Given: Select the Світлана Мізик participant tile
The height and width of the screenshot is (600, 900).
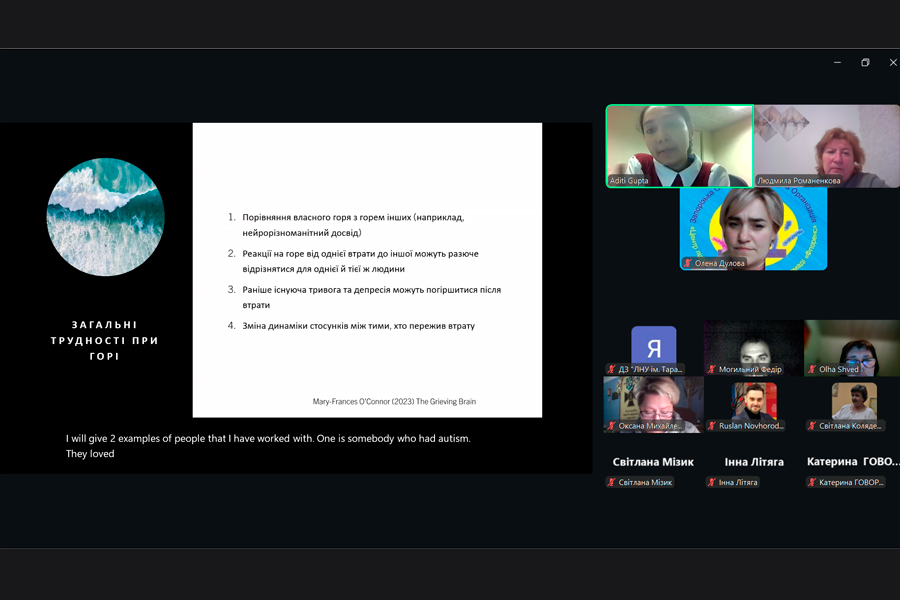Looking at the screenshot, I should 653,462.
